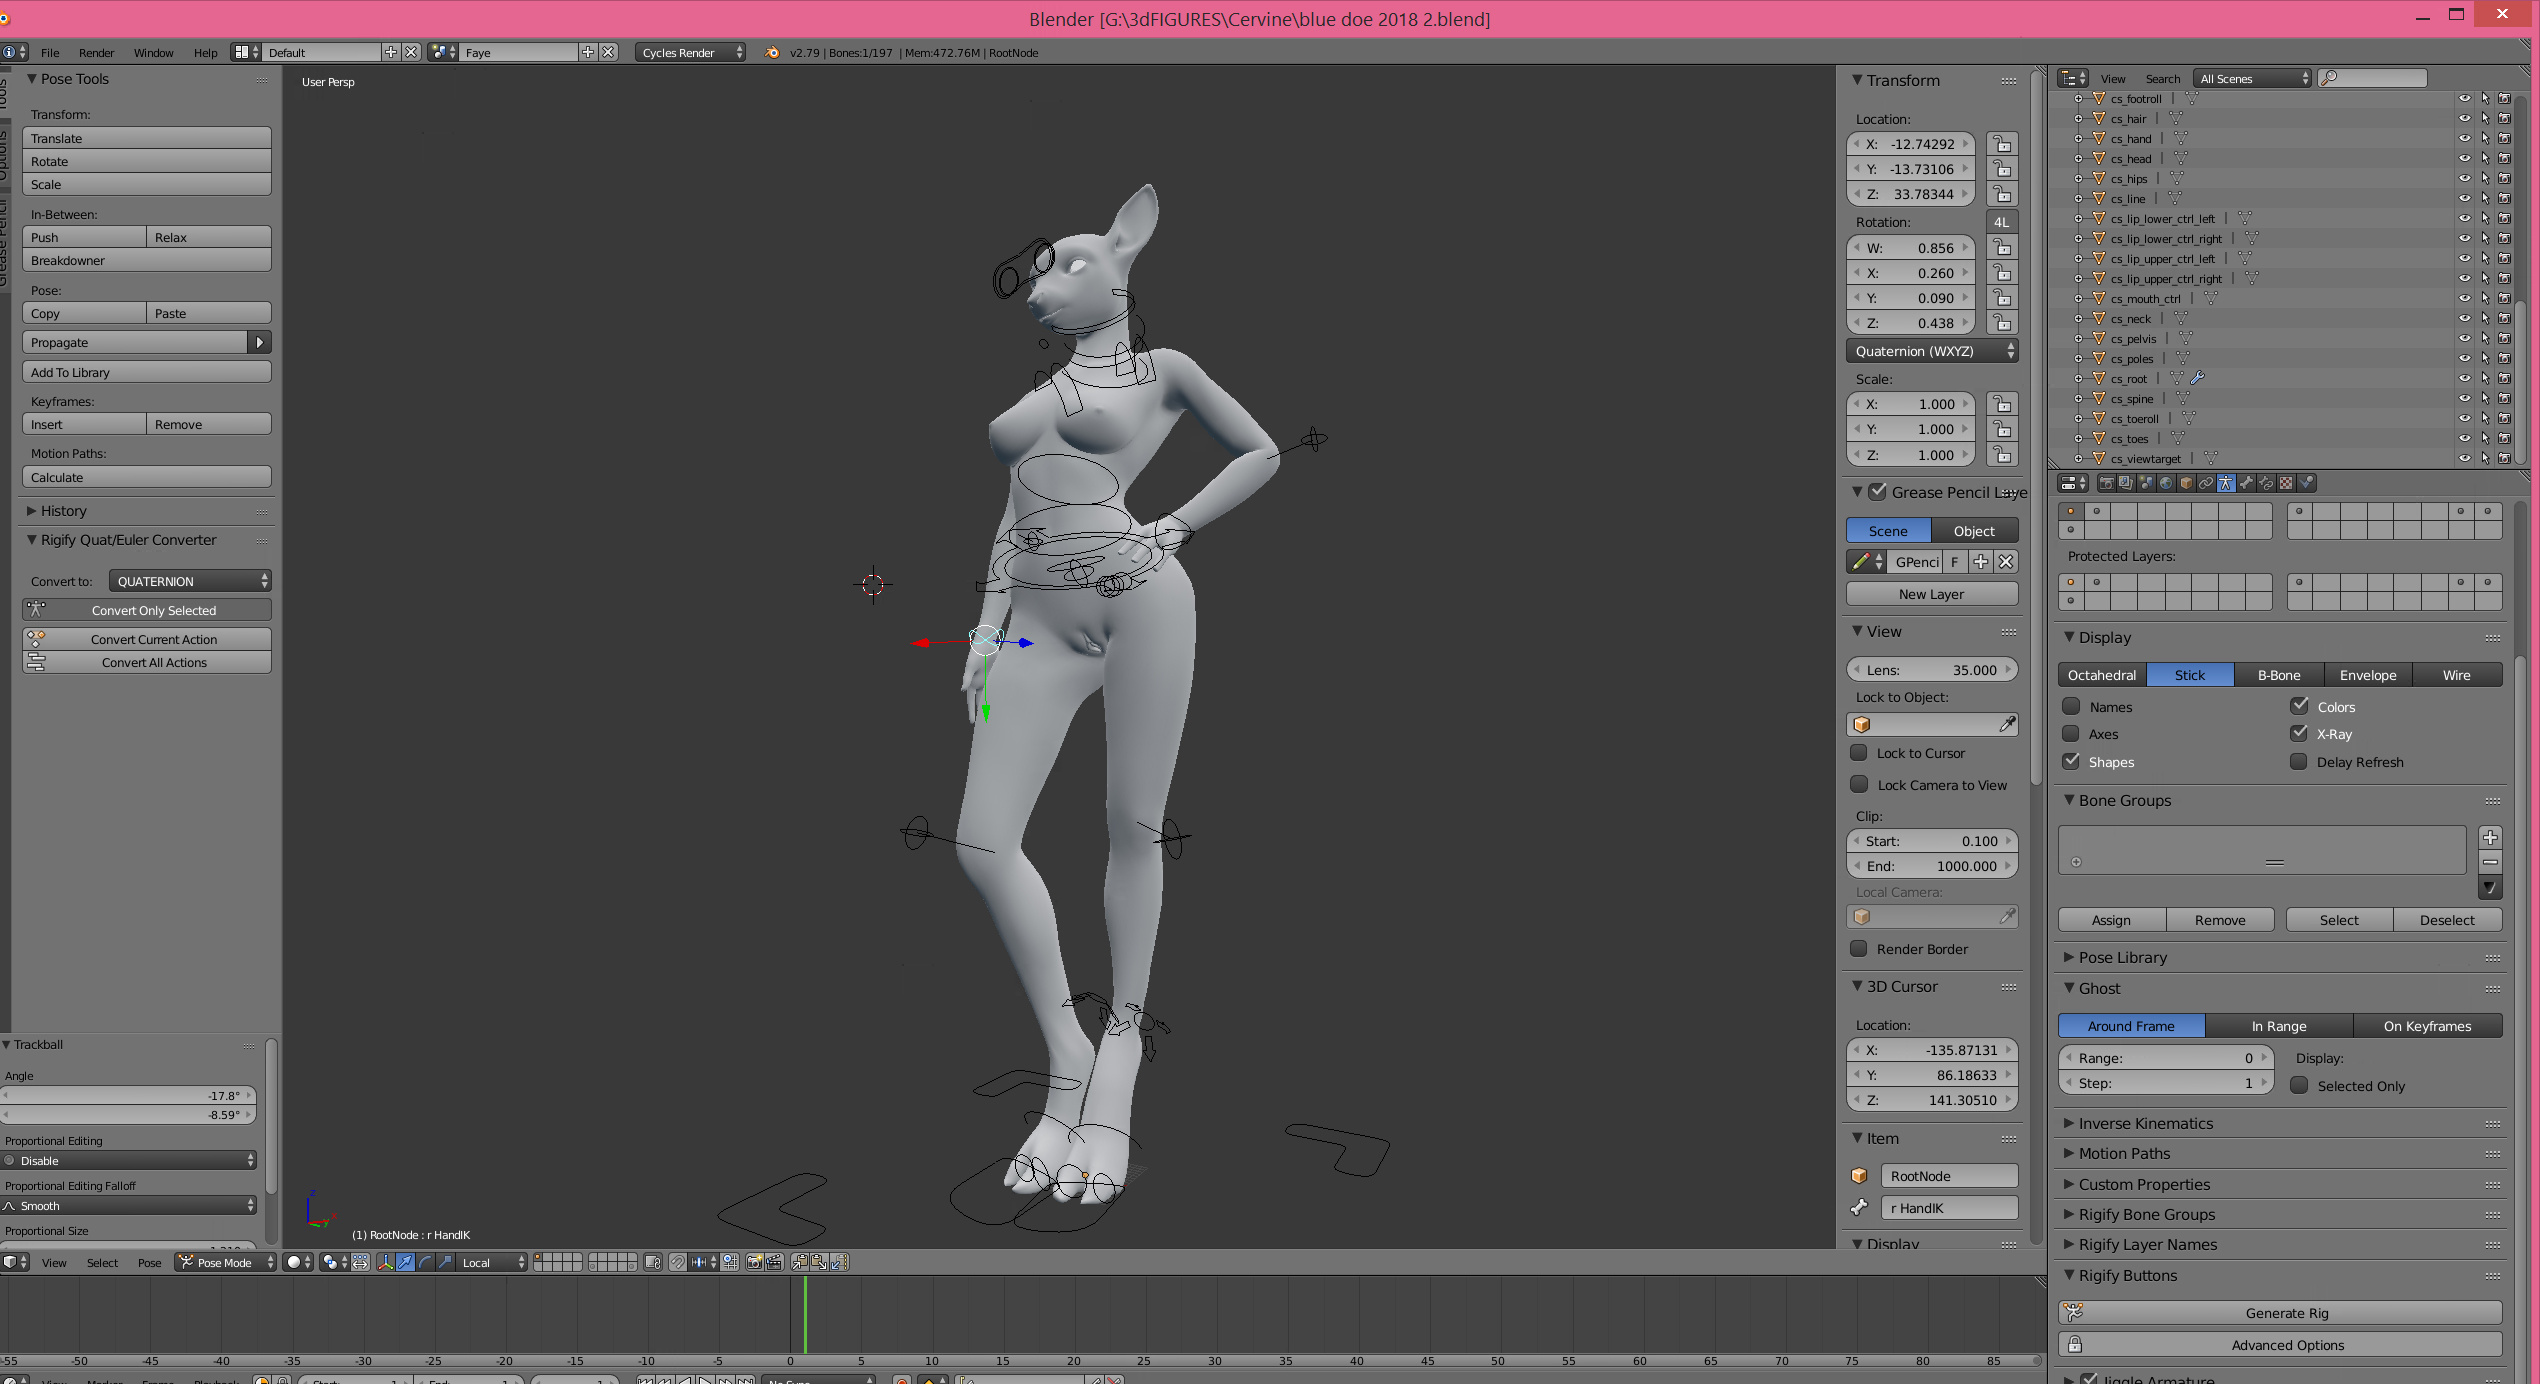Viewport: 2540px width, 1384px height.
Task: Expand the Inverse Kinematics panel
Action: tap(2145, 1123)
